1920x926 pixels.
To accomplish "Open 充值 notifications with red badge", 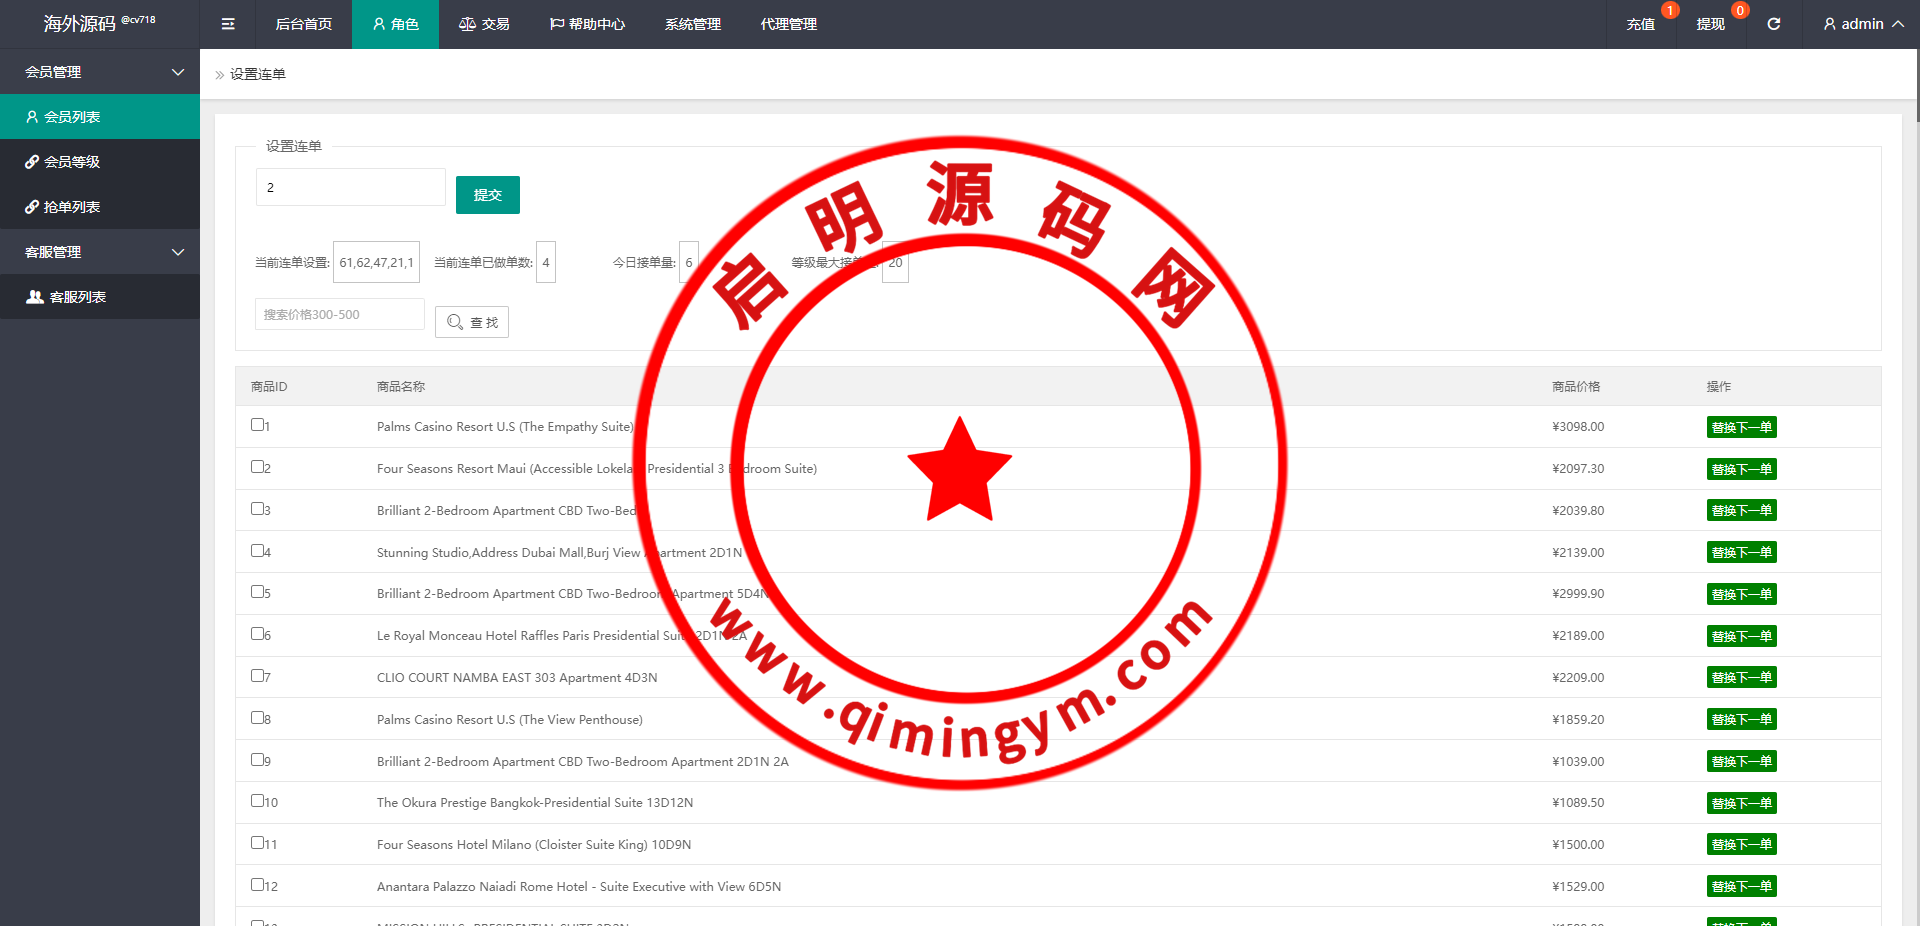I will tap(1640, 24).
